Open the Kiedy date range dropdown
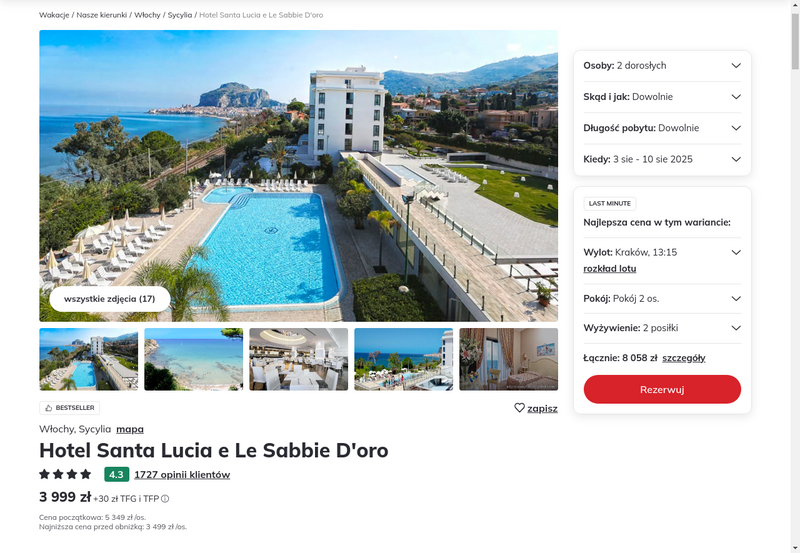This screenshot has height=553, width=800. coord(662,159)
